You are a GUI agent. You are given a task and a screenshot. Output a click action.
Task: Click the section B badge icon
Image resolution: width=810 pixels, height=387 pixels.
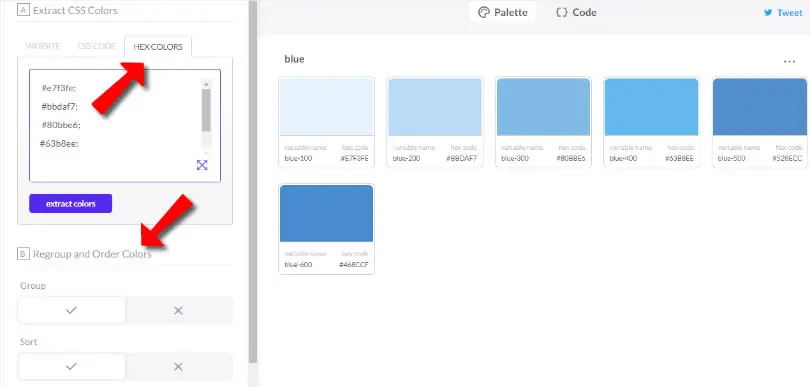click(23, 254)
